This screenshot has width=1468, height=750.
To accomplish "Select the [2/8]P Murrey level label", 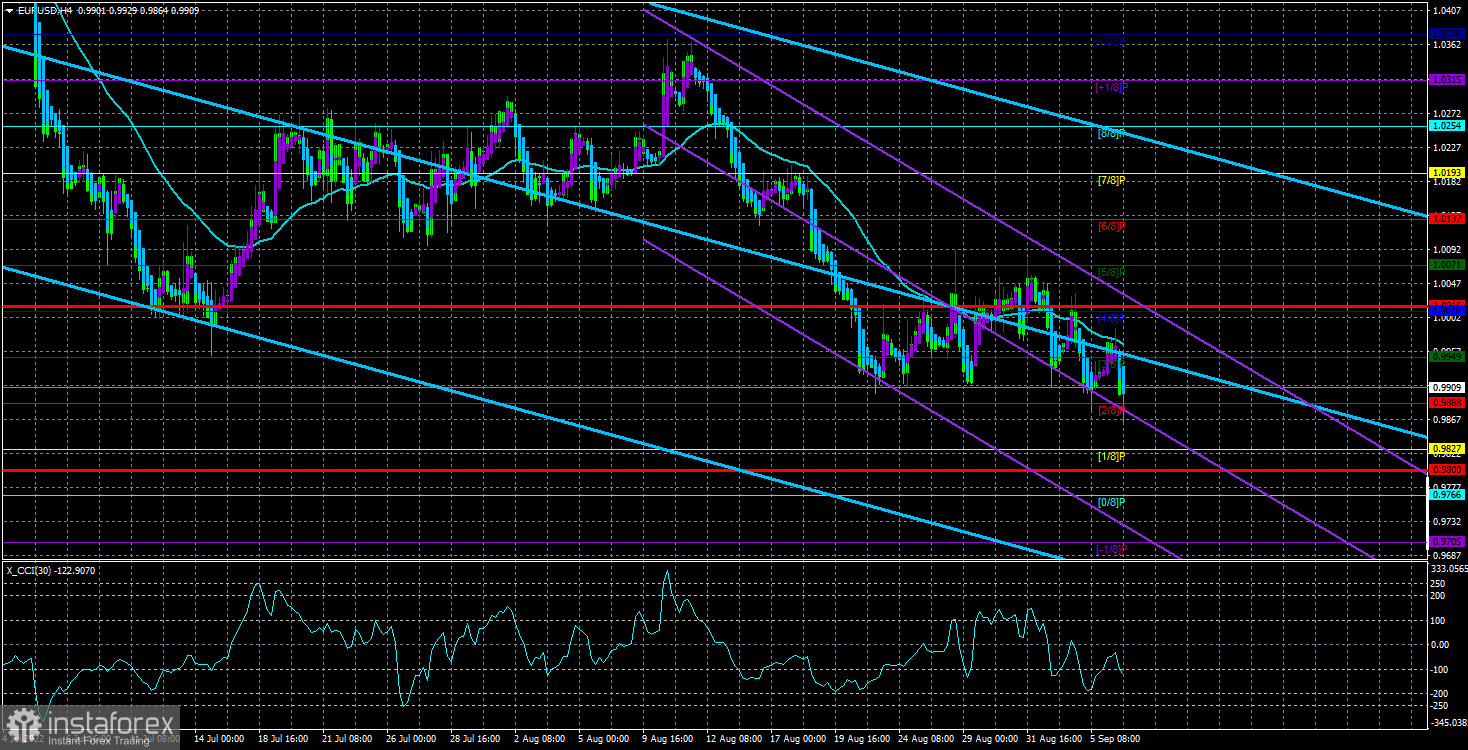I will (1111, 410).
